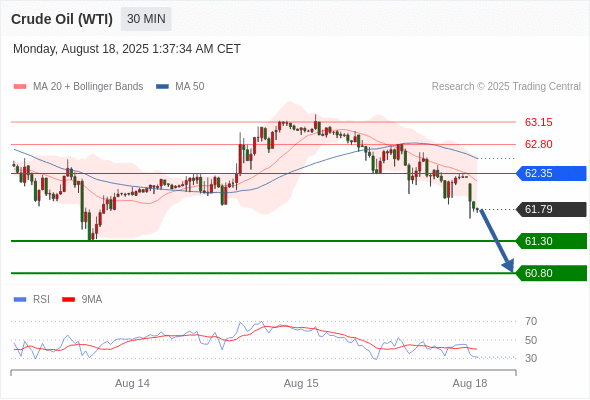Click the Crude Oil (WTI) title

(x=62, y=19)
